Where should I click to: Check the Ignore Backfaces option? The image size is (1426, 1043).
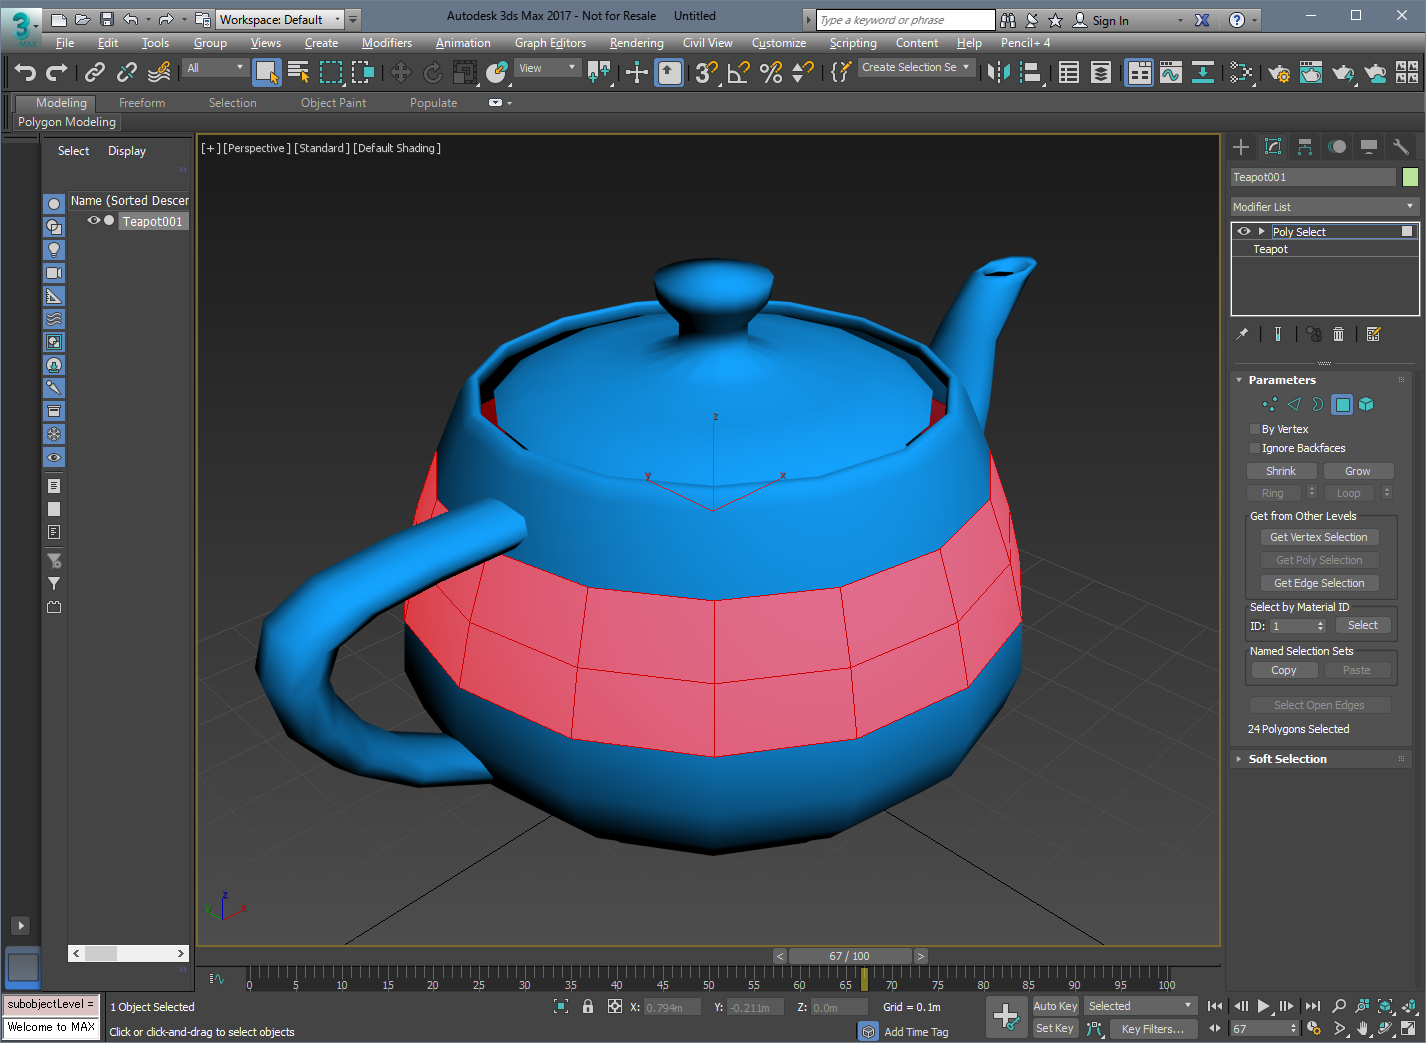pyautogui.click(x=1256, y=449)
